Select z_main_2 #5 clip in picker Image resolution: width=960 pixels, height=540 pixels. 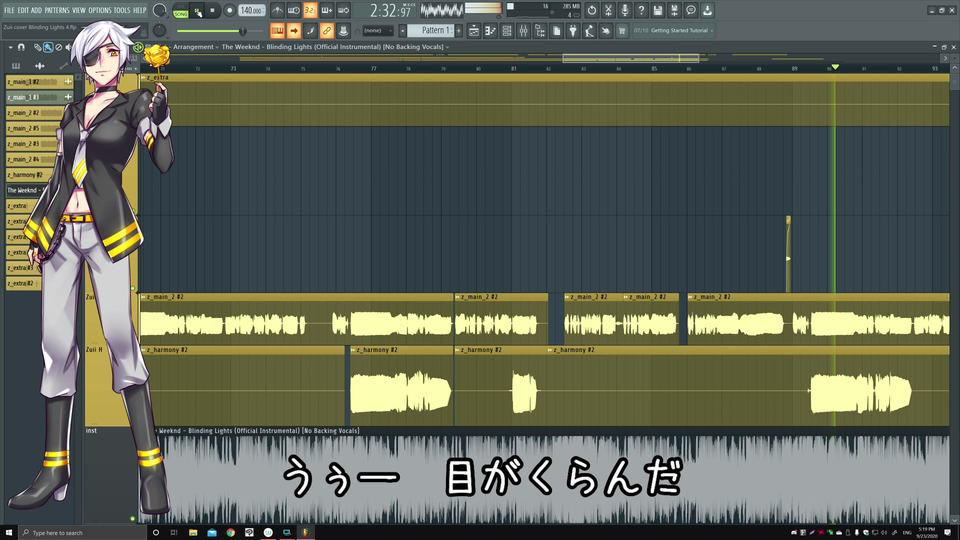tap(34, 128)
